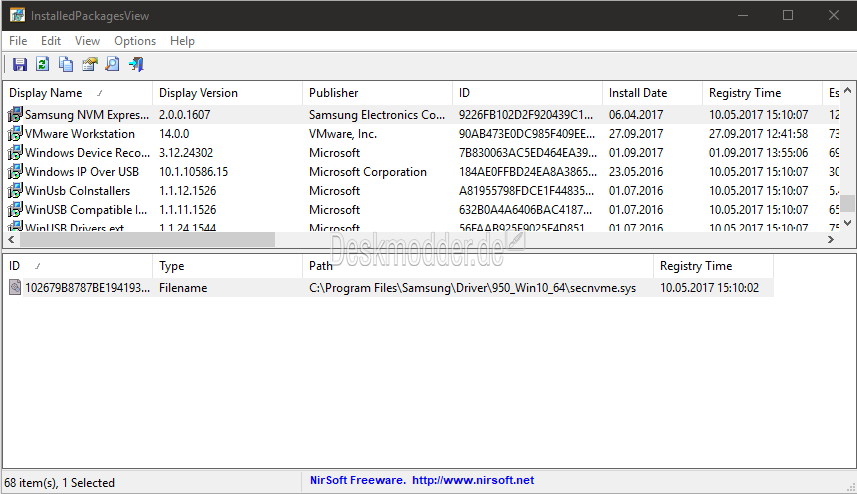Select the secnvme.sys file entry icon

click(x=15, y=287)
